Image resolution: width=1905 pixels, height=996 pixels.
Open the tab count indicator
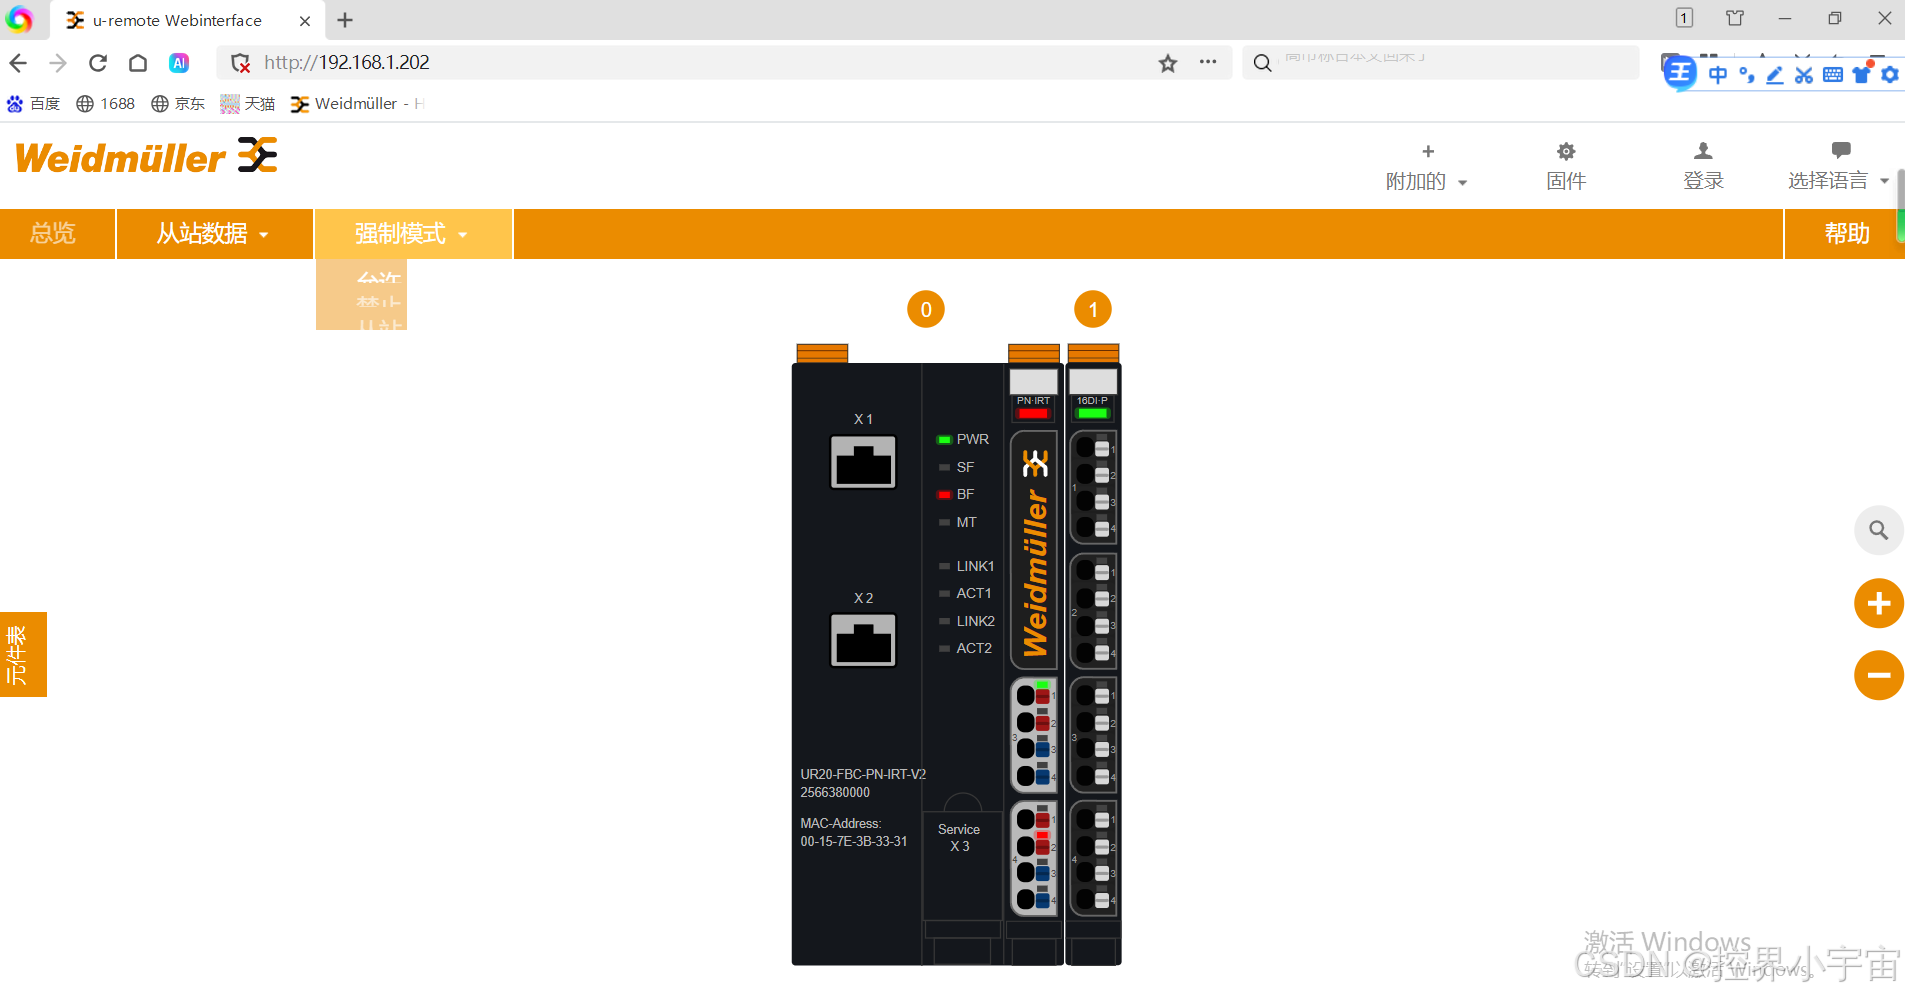pos(1684,18)
